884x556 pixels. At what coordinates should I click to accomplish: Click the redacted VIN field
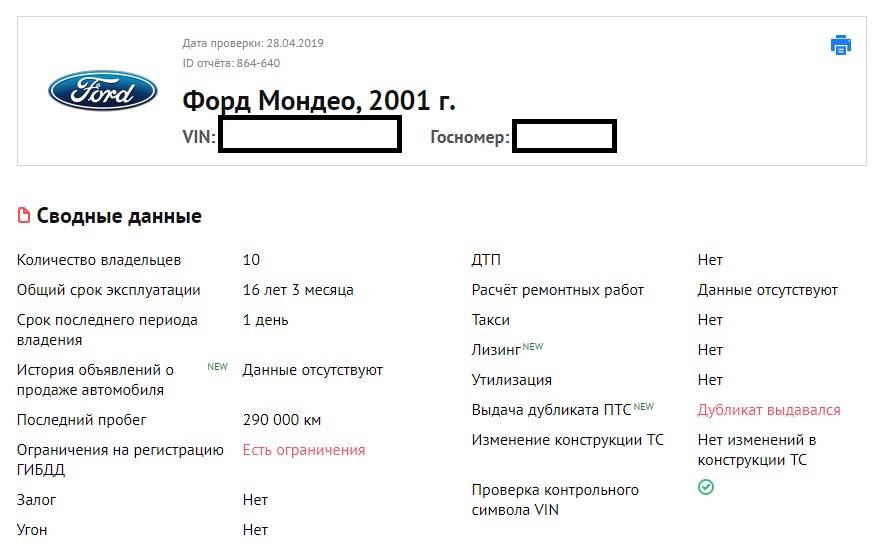310,135
